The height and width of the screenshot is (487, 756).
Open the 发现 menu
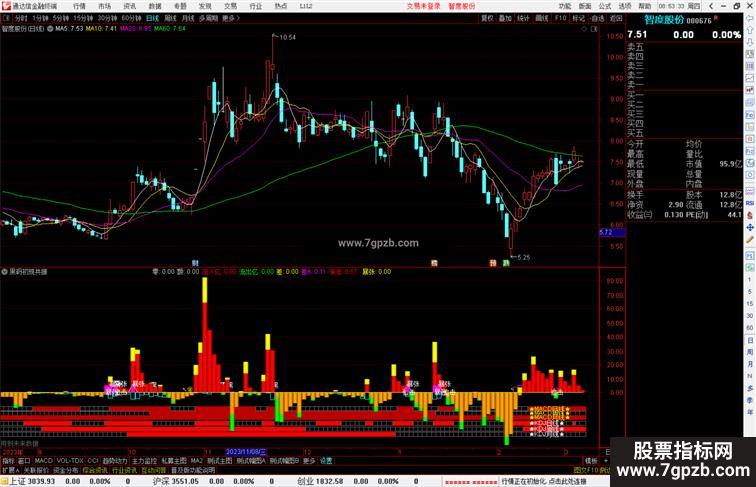(x=205, y=6)
